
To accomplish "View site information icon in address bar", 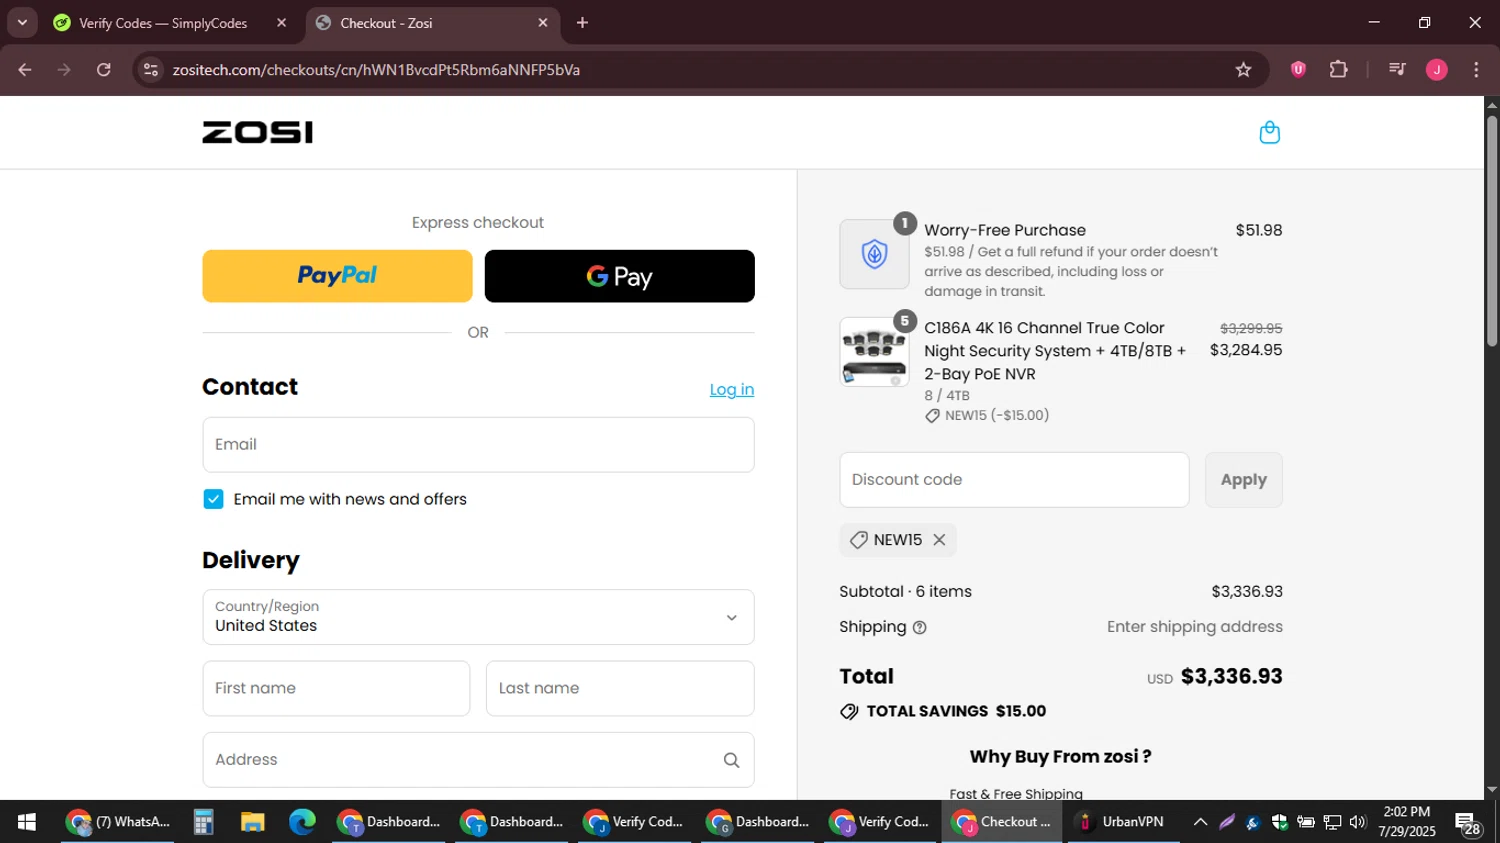I will coord(151,70).
